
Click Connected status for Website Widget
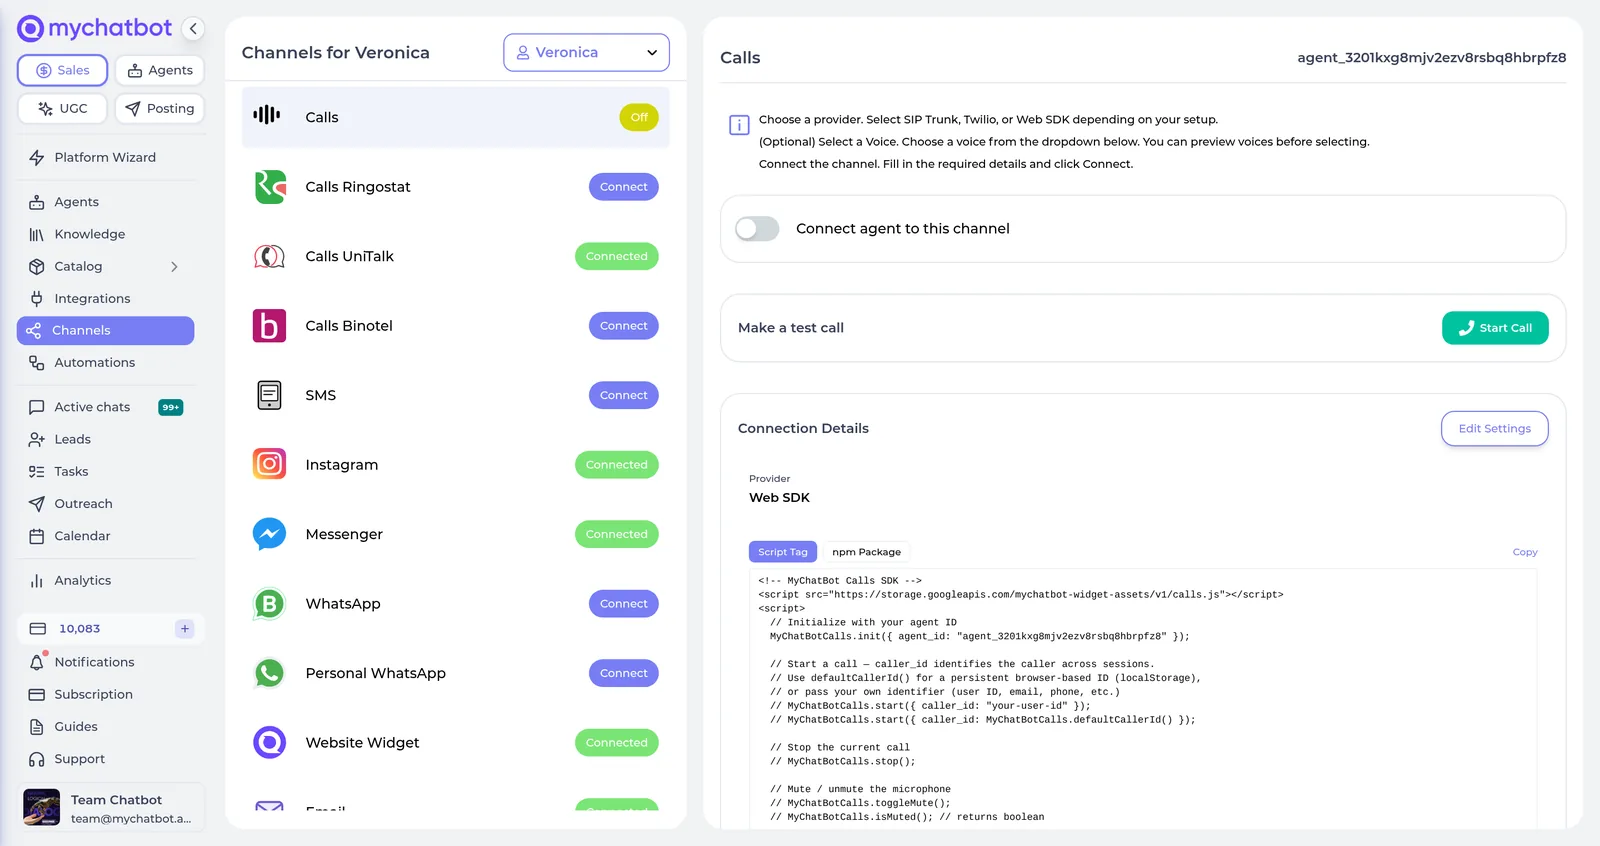[x=617, y=743]
